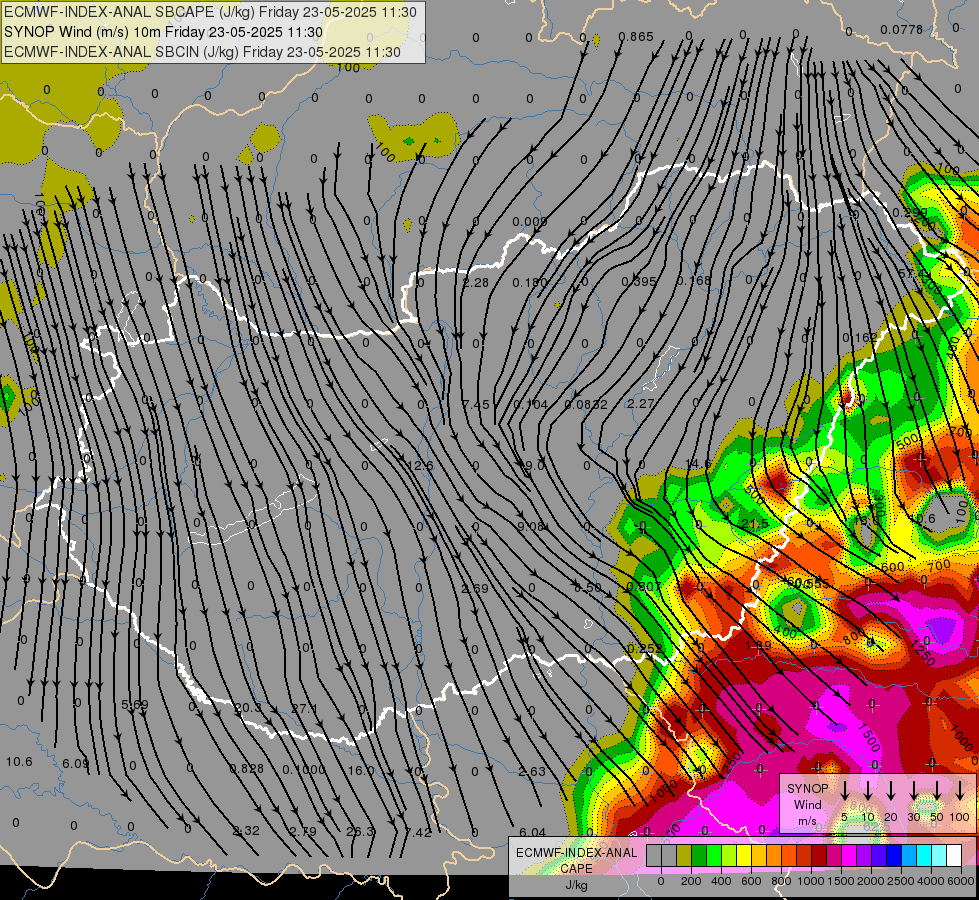
Task: Click the map value 6.04
Action: [x=532, y=833]
